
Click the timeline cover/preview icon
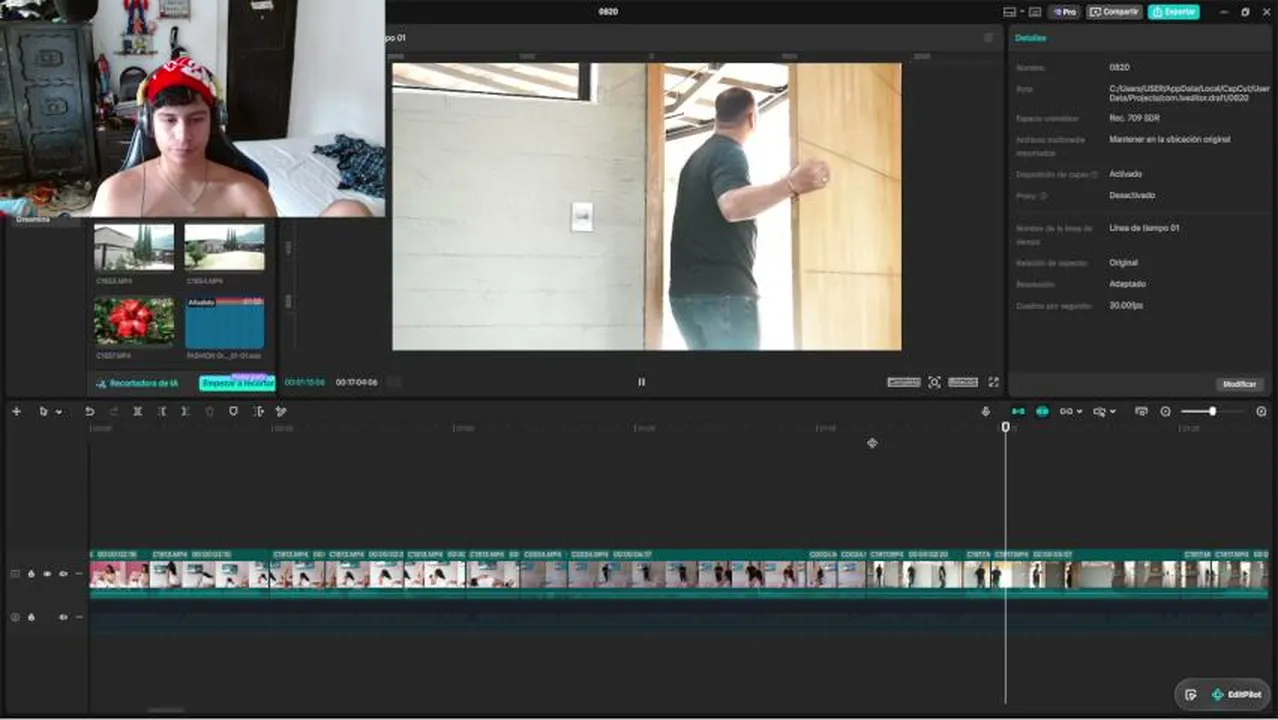click(1141, 411)
